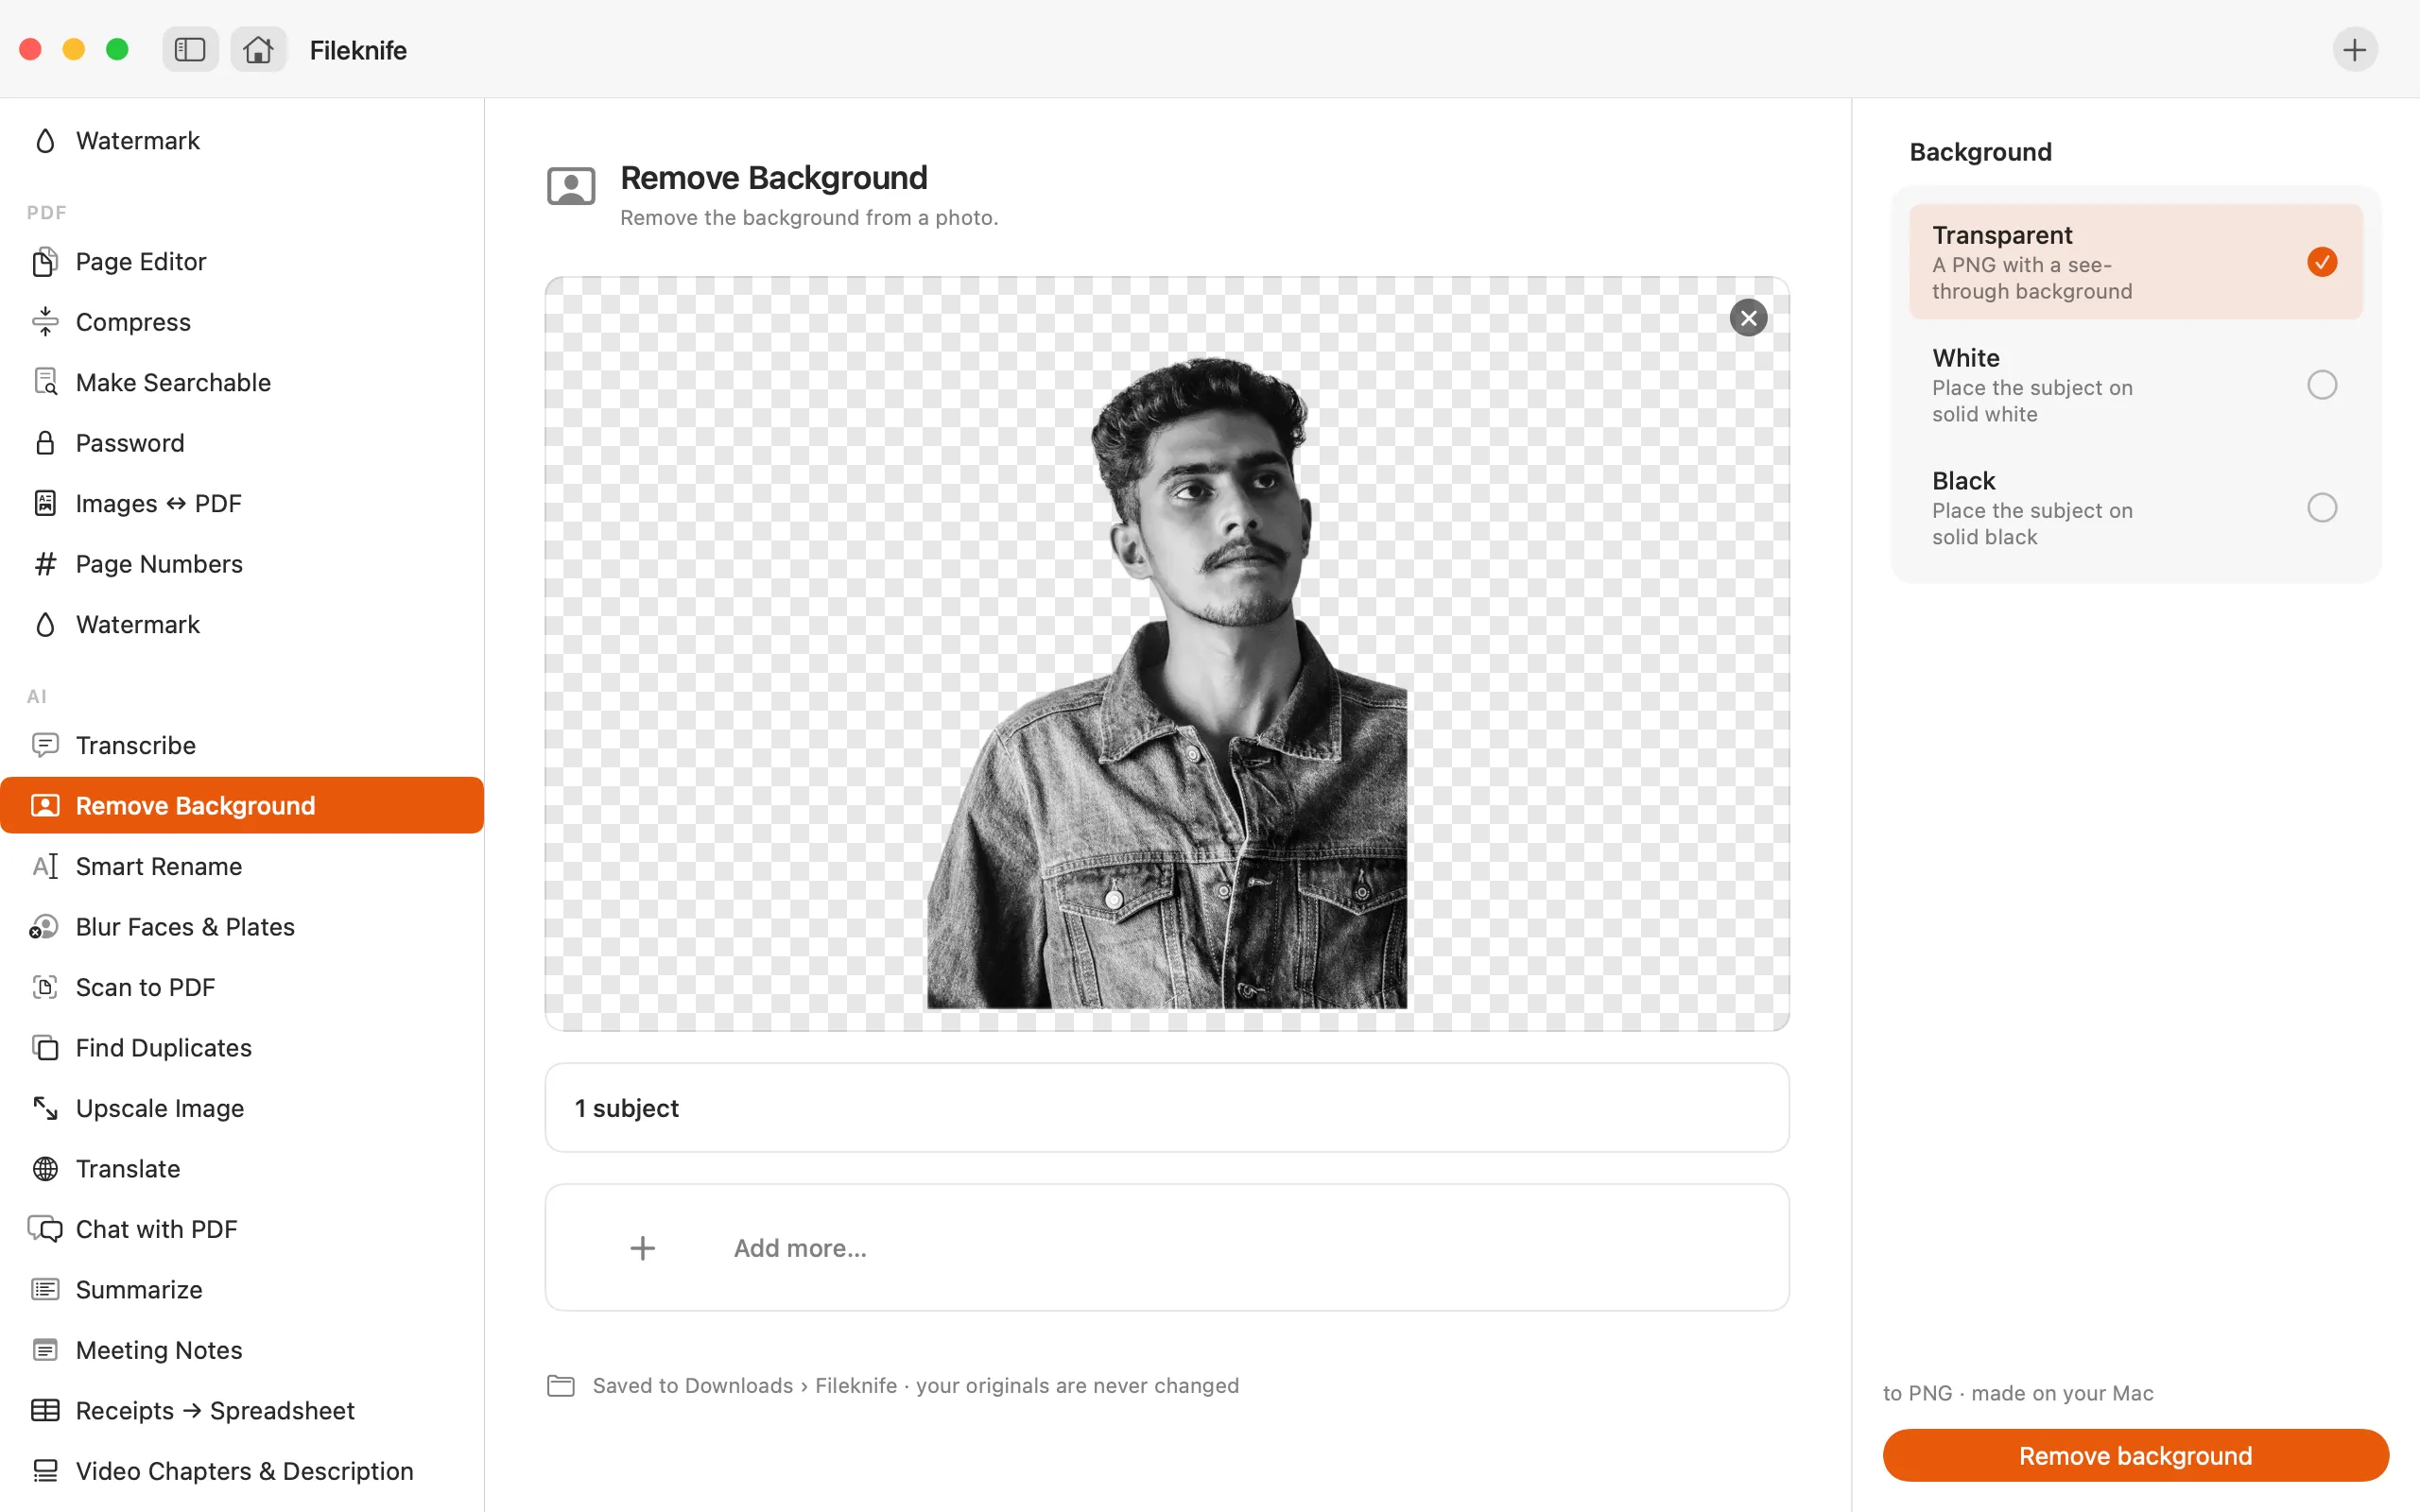Open the Transcribe tool
This screenshot has height=1512, width=2420.
(242, 745)
